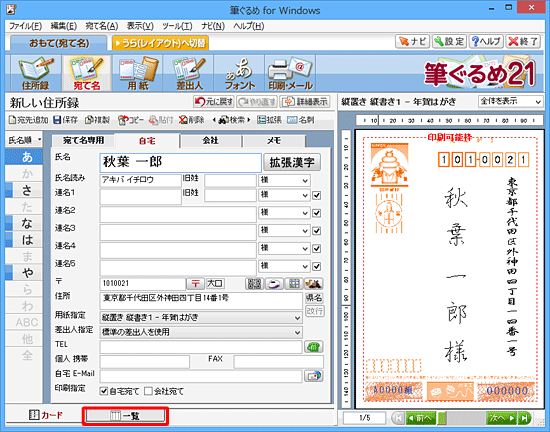
Task: Click the green telephone icon beside TEL
Action: coord(314,347)
